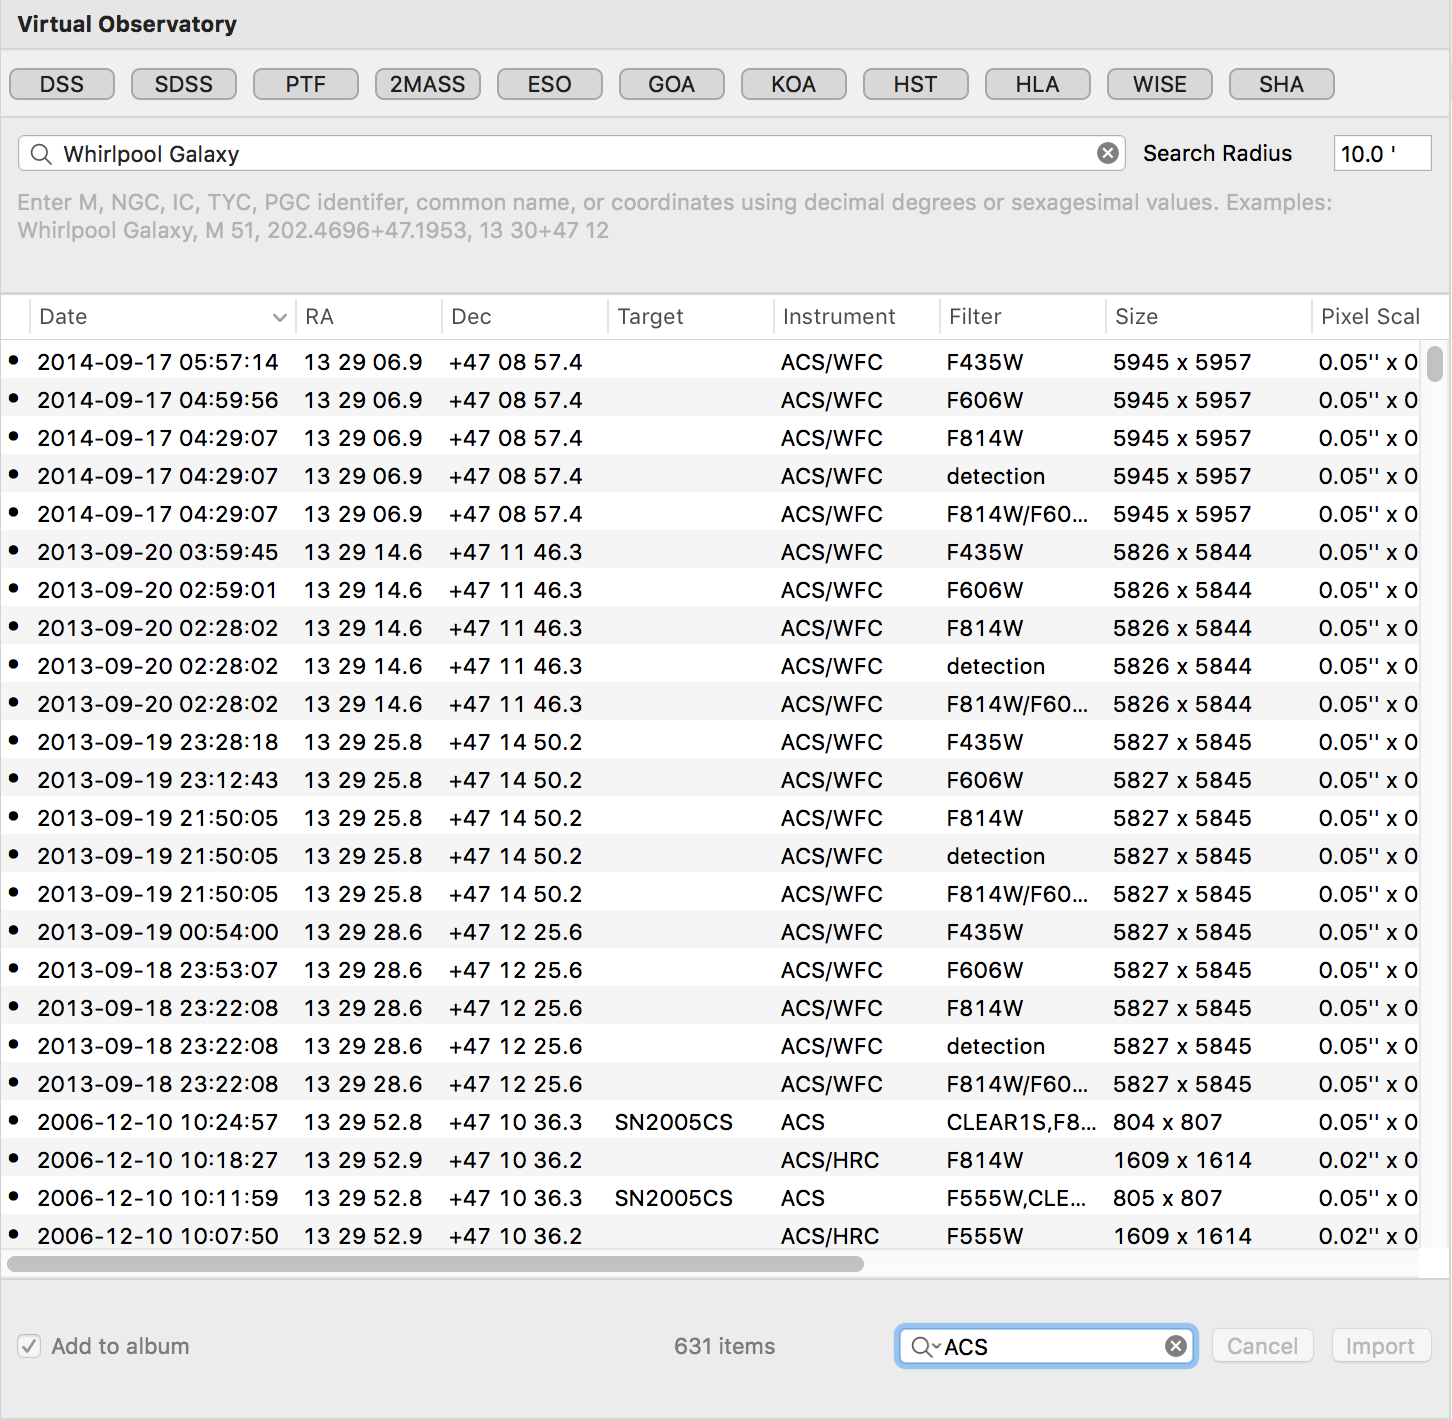The image size is (1452, 1420).
Task: Click the 805 x 807 size cell
Action: pyautogui.click(x=1168, y=1198)
